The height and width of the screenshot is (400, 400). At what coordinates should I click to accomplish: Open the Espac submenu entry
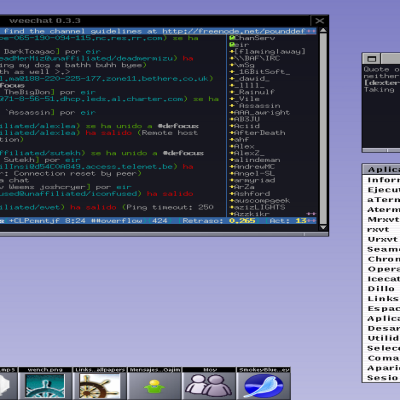382,309
